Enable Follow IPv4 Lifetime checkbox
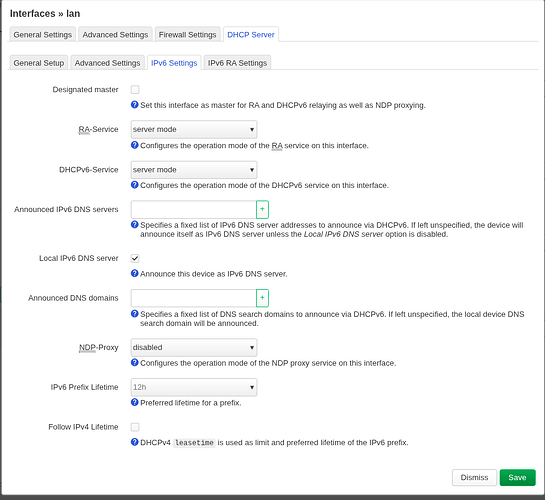This screenshot has height=500, width=545. [135, 427]
